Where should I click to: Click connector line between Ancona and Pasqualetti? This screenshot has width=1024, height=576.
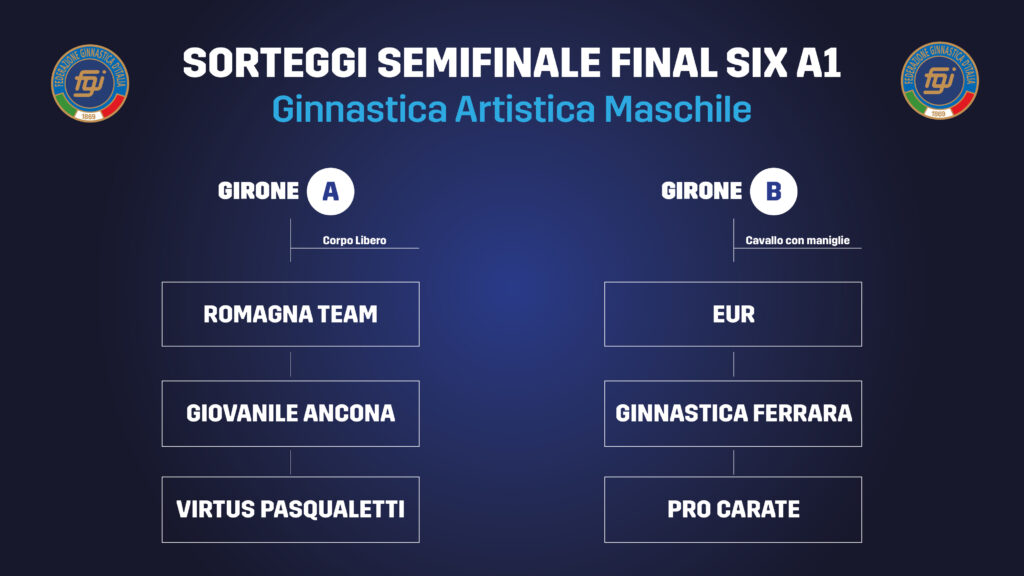point(291,462)
